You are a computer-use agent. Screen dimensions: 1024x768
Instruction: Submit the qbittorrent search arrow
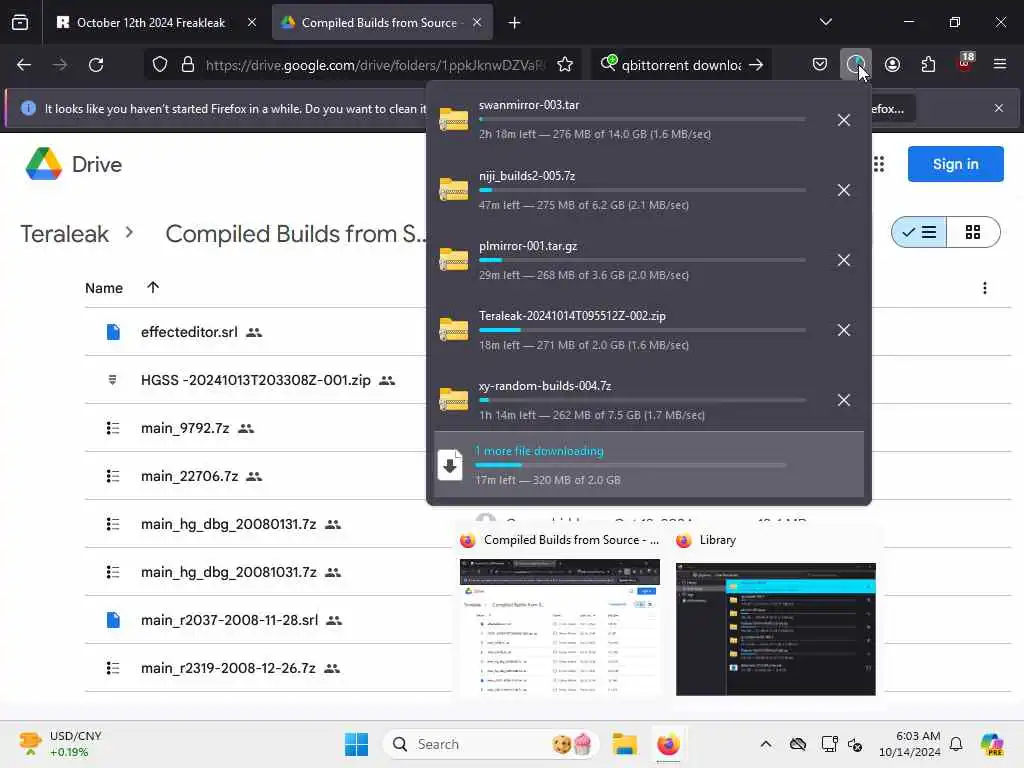coord(756,65)
